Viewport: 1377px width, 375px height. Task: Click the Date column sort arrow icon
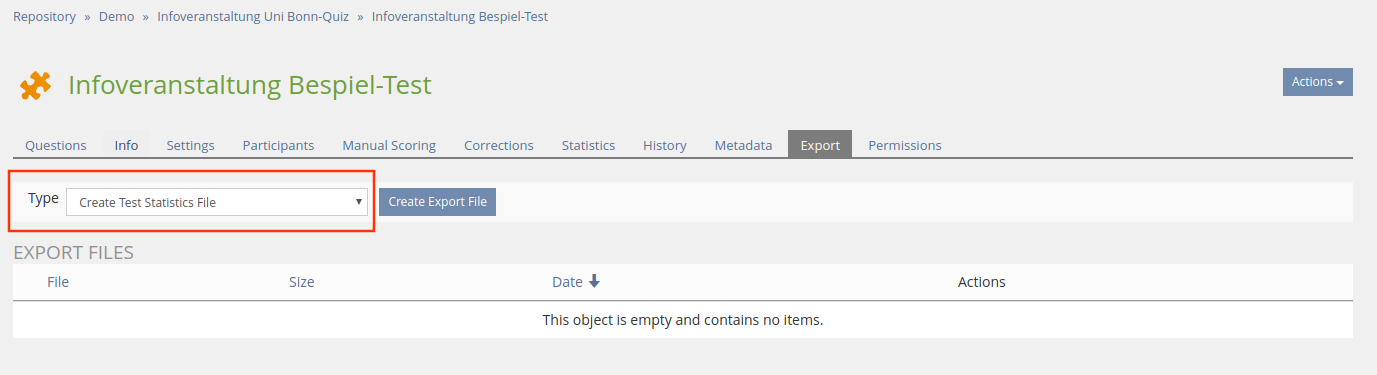[594, 282]
